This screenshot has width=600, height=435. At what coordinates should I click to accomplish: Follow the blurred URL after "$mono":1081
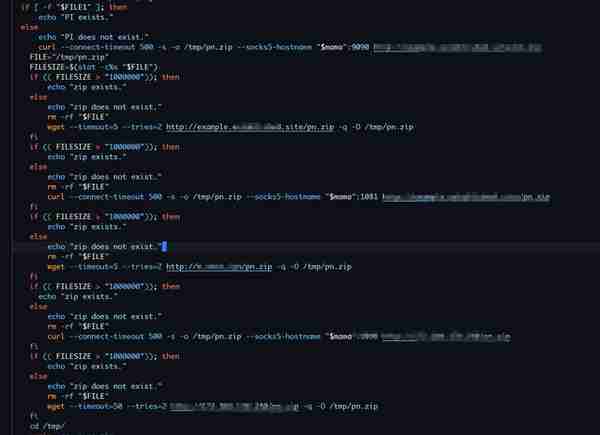point(466,197)
